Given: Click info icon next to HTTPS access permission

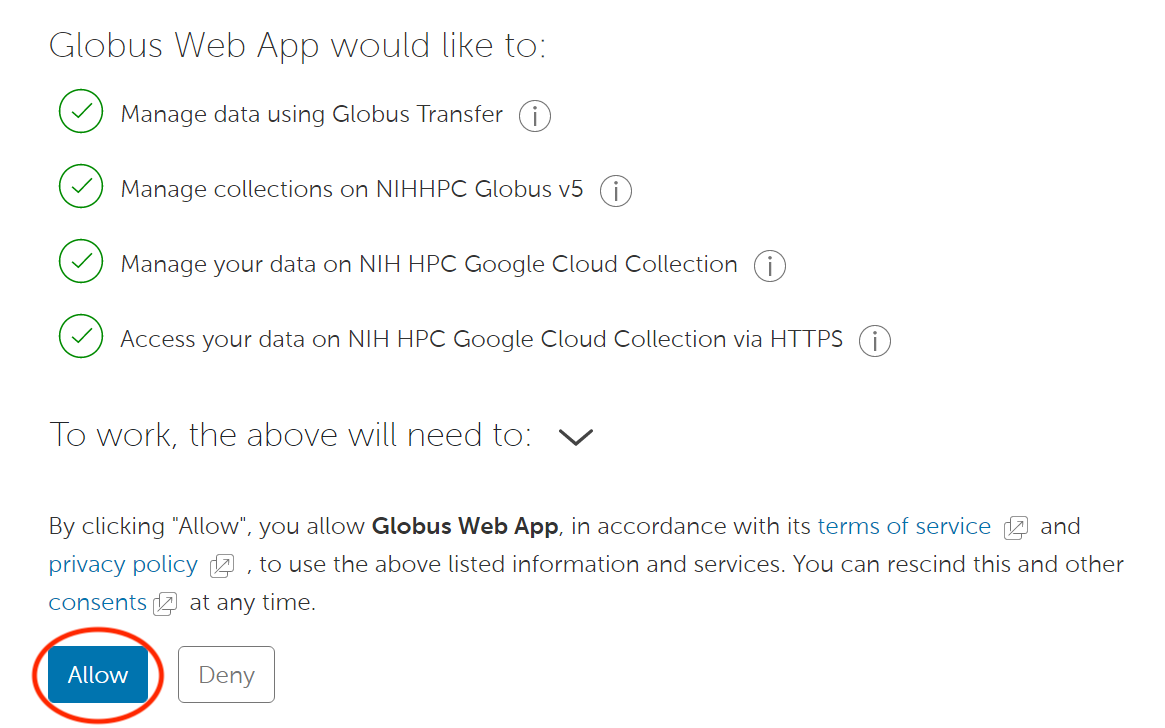Looking at the screenshot, I should [875, 341].
